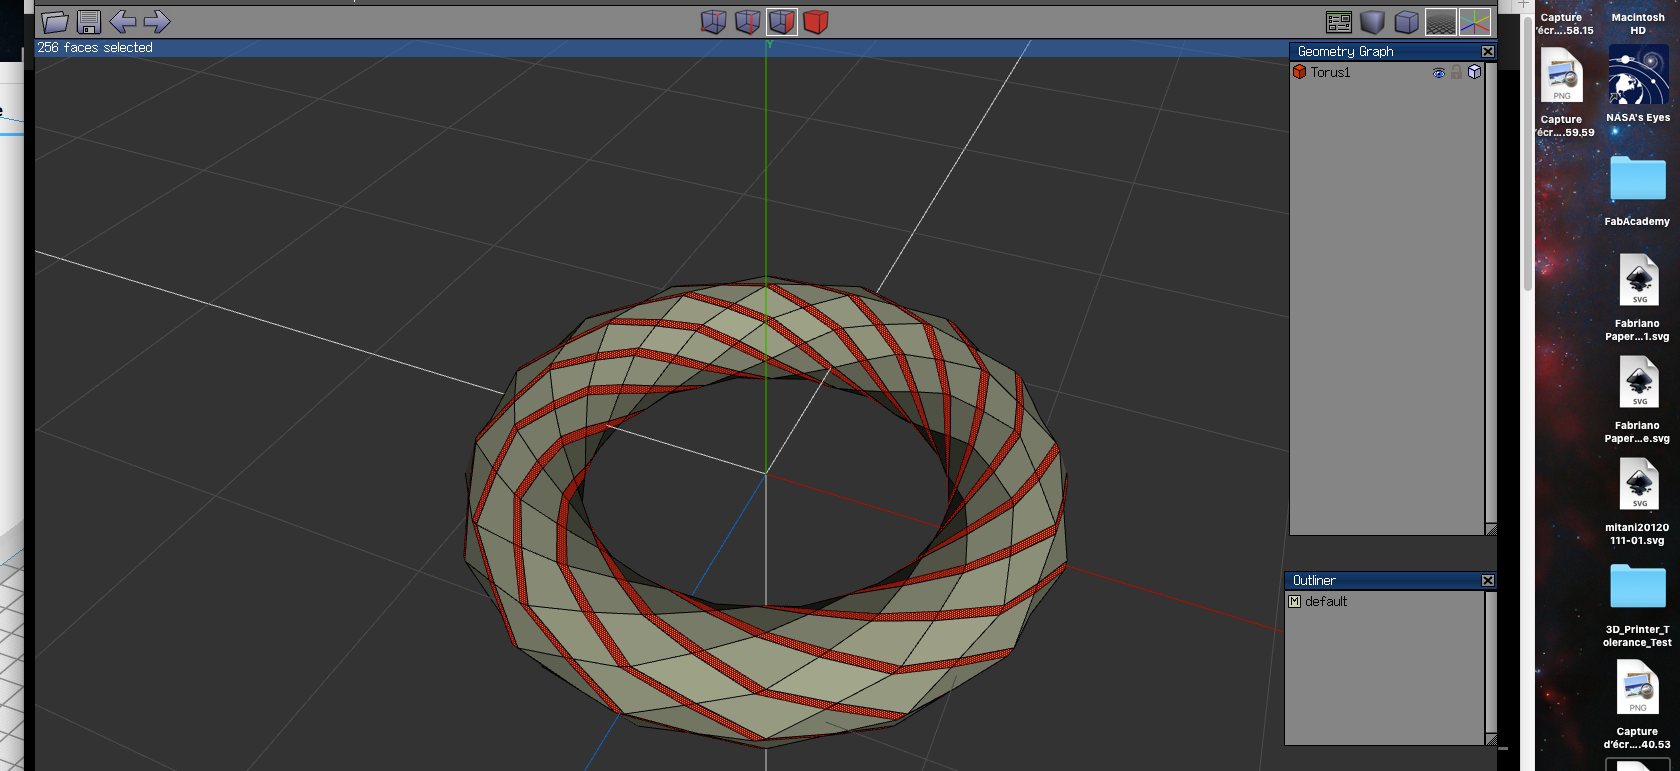Open the preferences list icon
The width and height of the screenshot is (1680, 771).
tap(1339, 22)
